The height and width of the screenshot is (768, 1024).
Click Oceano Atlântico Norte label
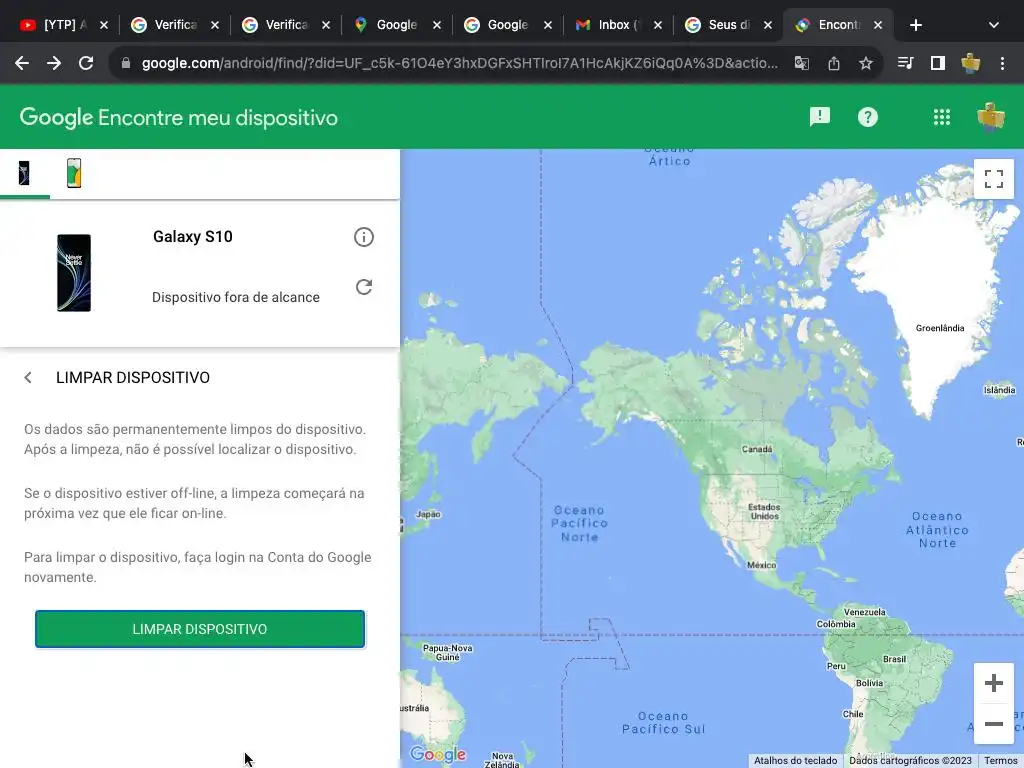(937, 530)
